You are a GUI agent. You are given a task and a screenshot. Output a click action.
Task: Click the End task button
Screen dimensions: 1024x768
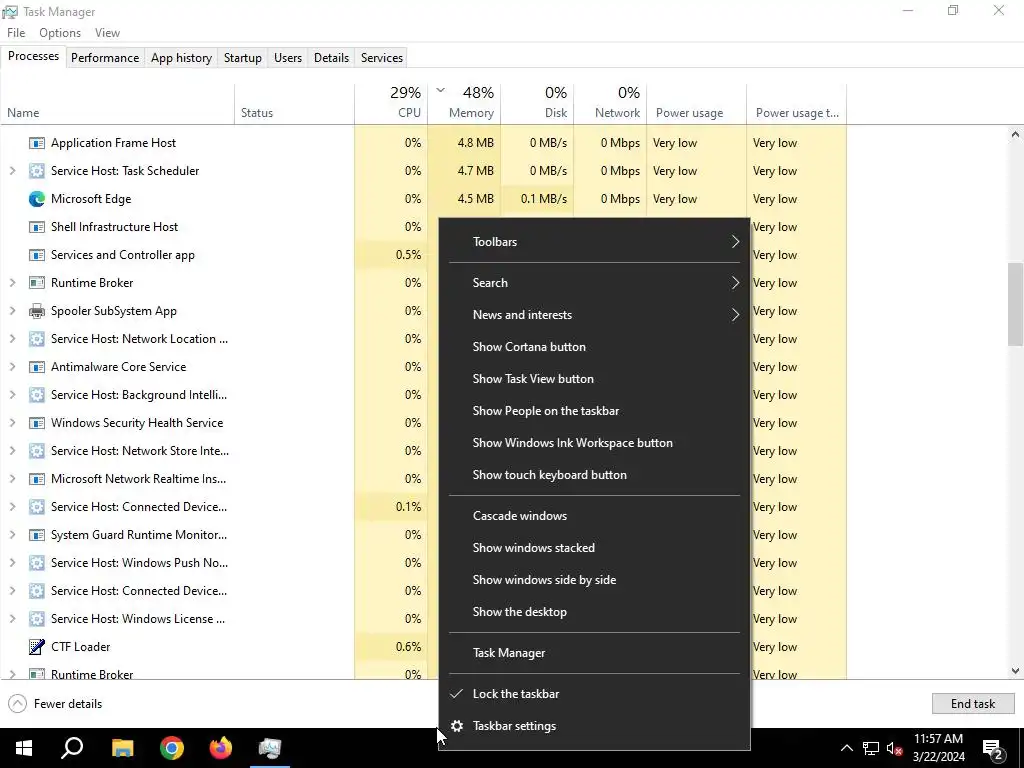(x=973, y=704)
